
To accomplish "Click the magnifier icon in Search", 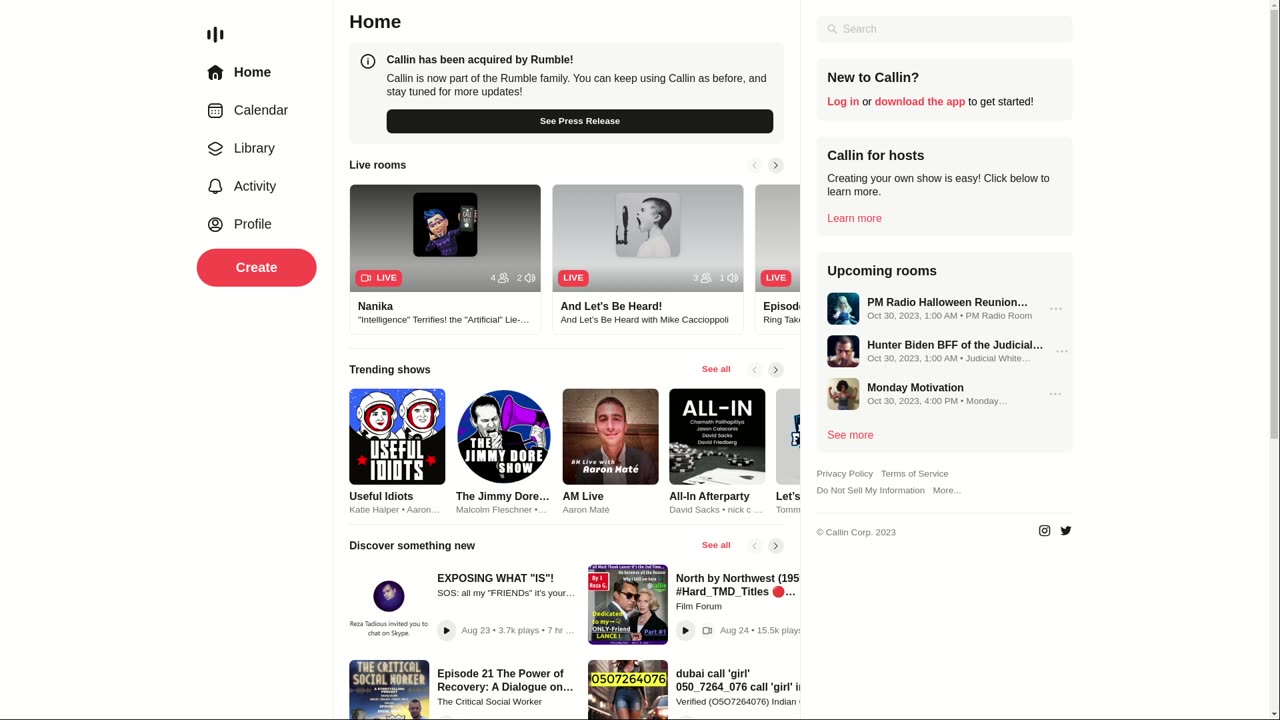I will [x=832, y=29].
